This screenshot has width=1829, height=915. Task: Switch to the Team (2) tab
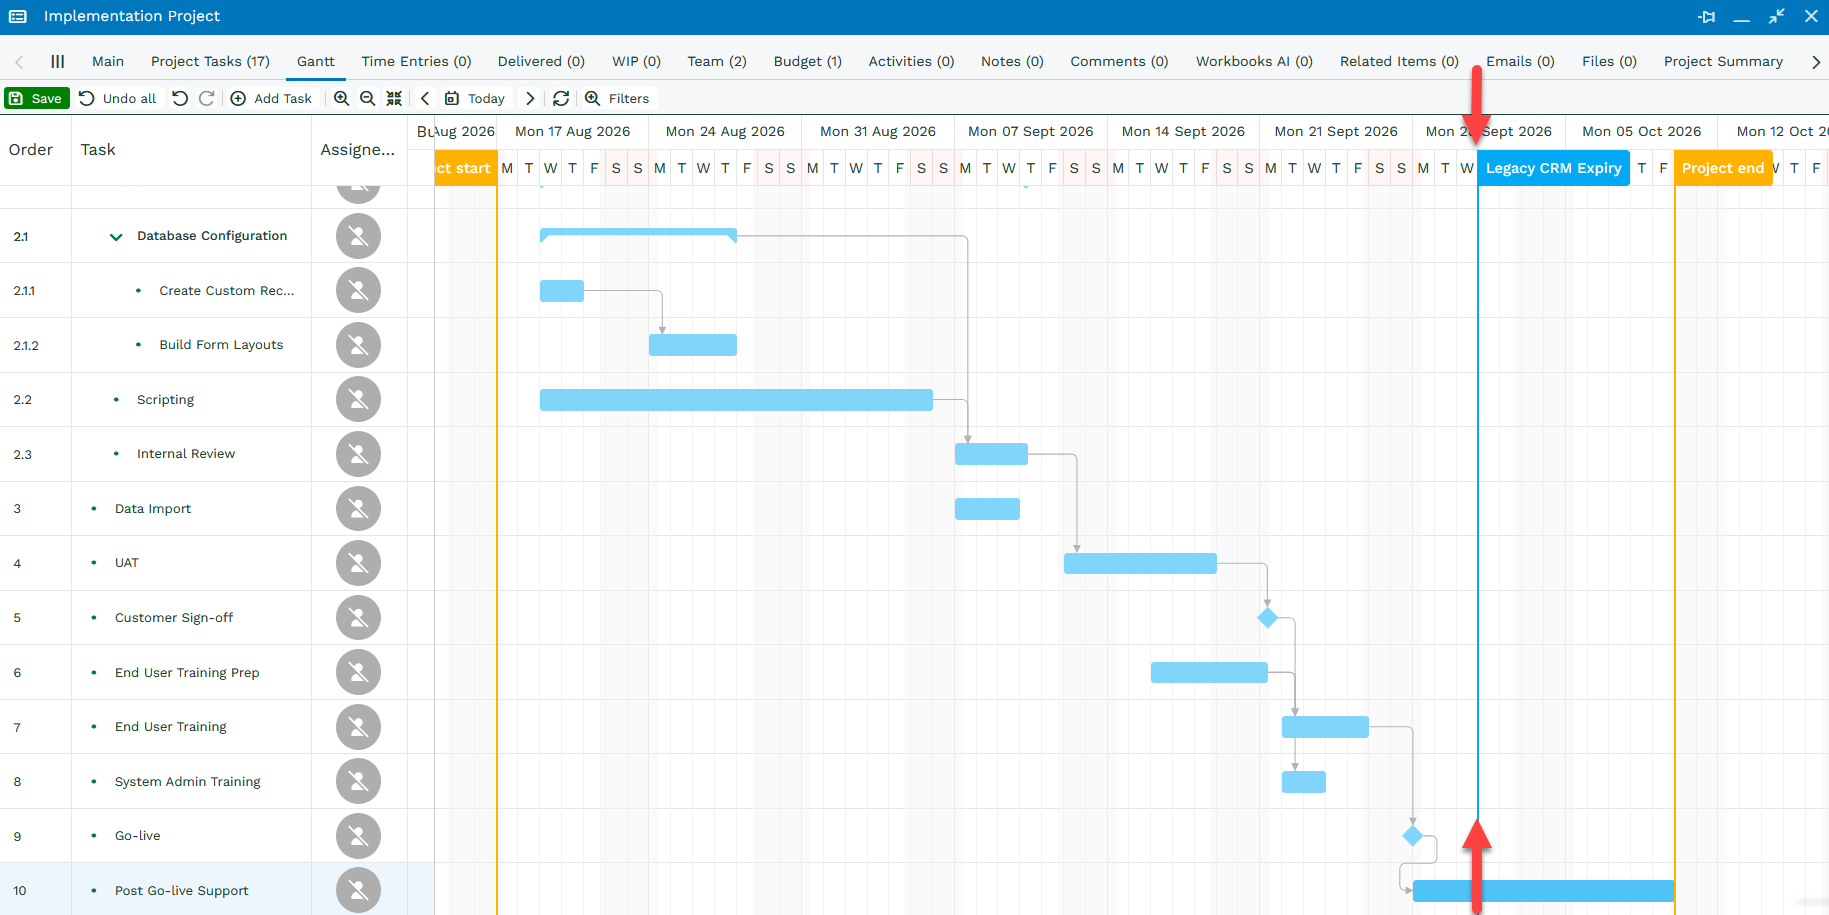click(717, 61)
